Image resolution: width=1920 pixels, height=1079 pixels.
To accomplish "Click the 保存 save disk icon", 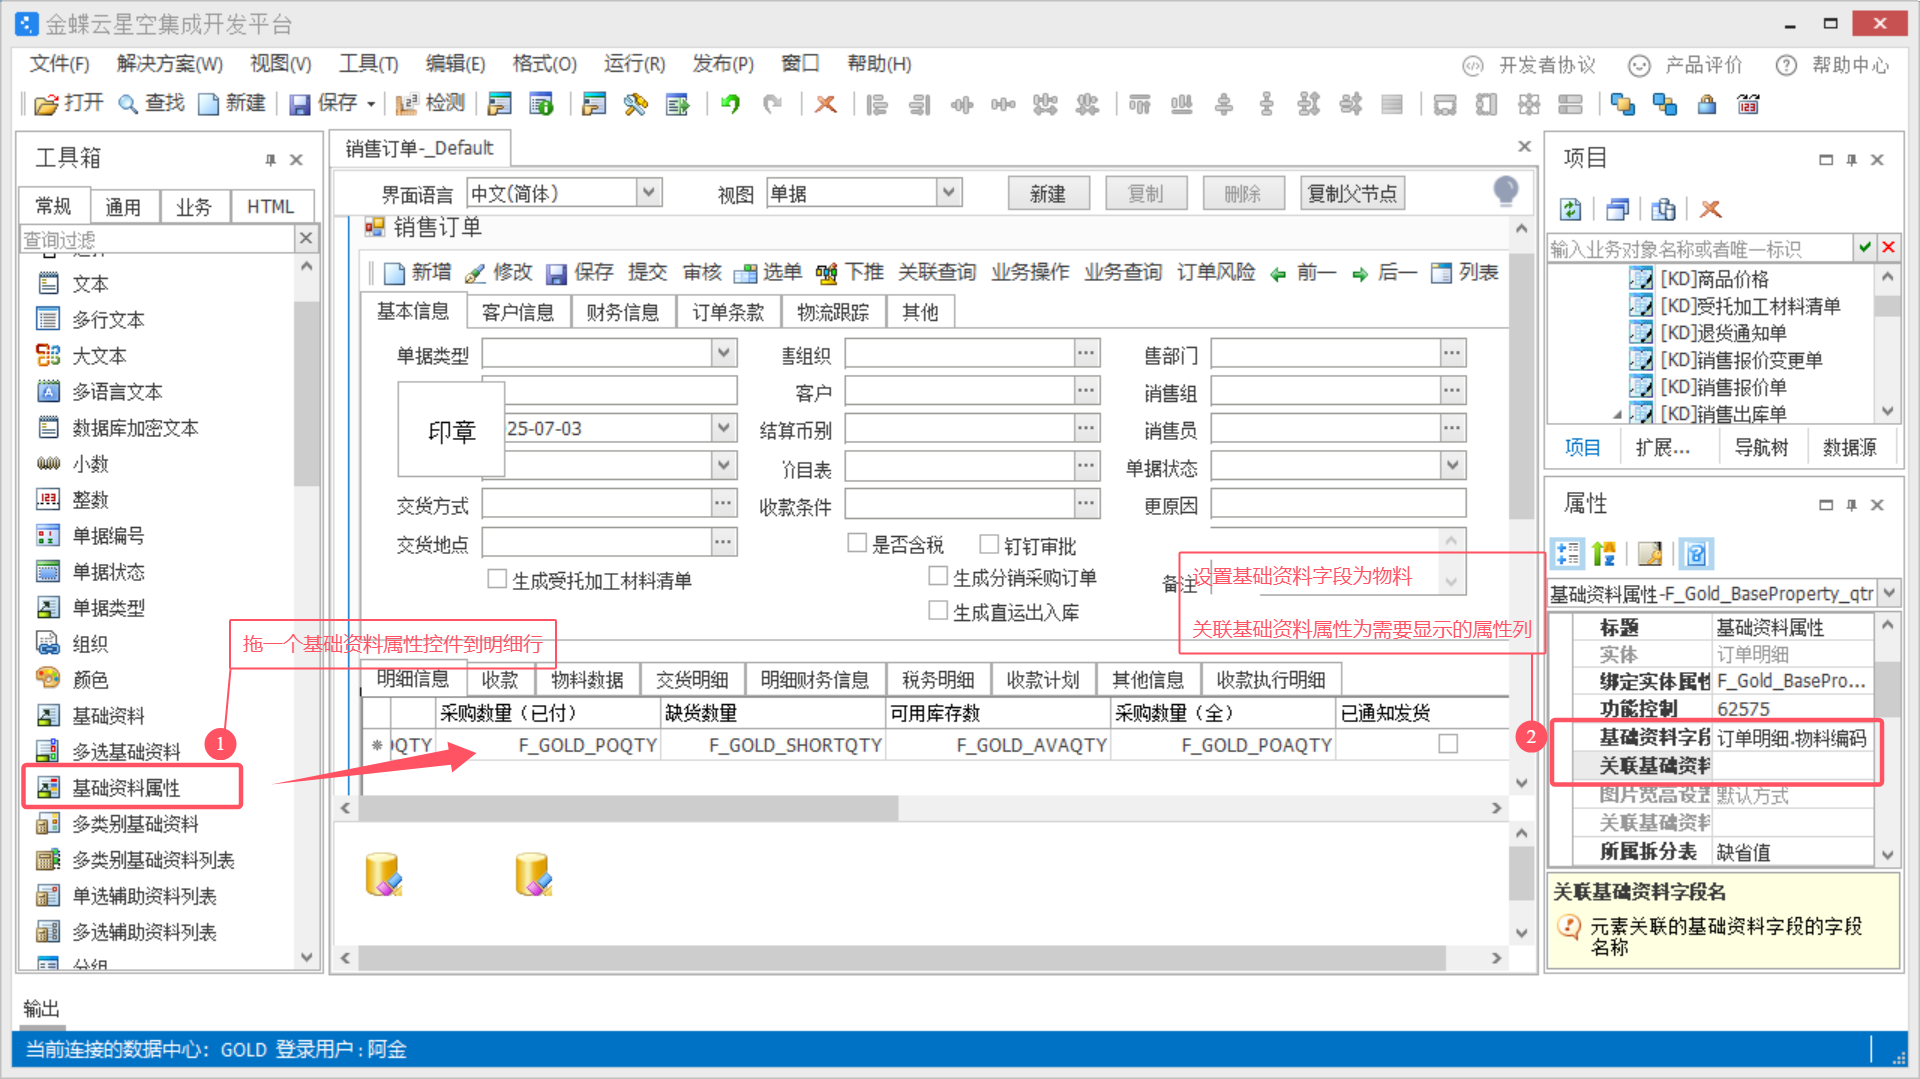I will point(299,104).
